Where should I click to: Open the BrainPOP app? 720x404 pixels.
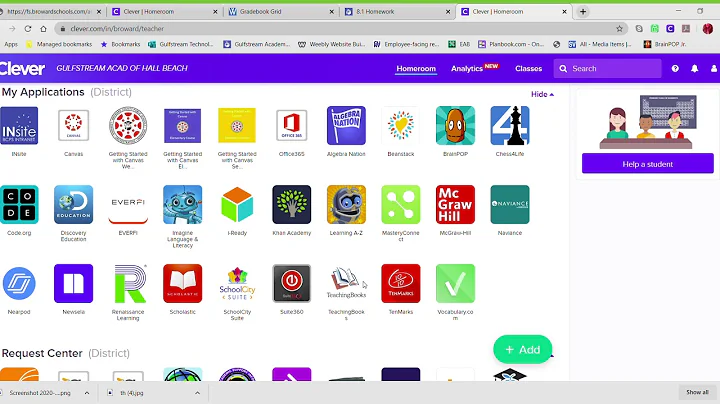tap(456, 125)
